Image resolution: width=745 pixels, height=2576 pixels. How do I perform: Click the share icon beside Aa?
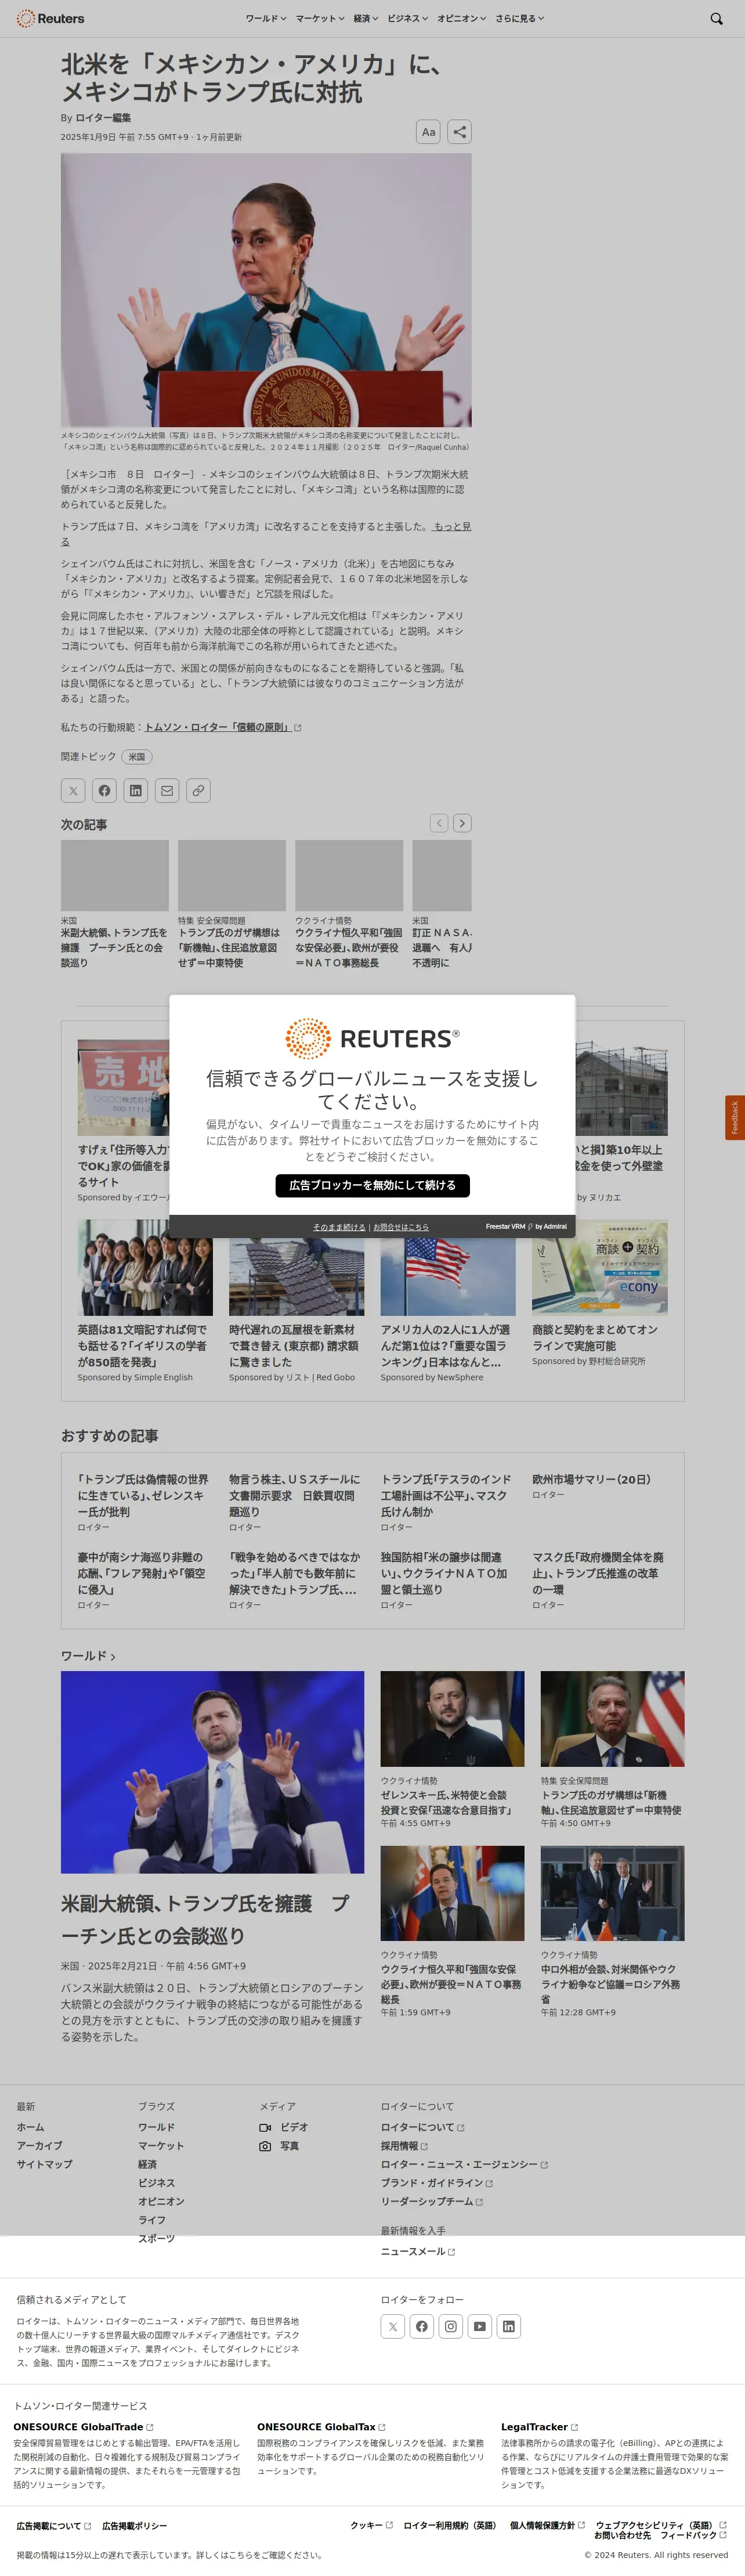coord(459,131)
